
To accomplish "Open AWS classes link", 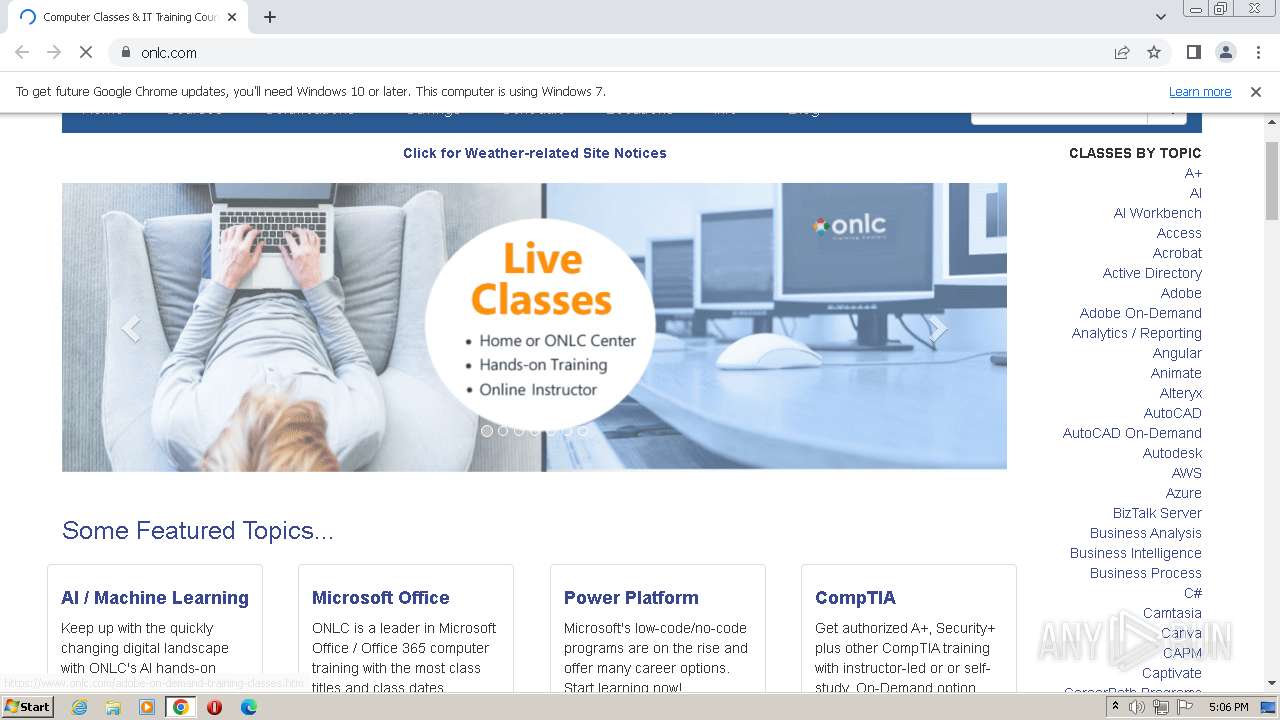I will 1187,473.
